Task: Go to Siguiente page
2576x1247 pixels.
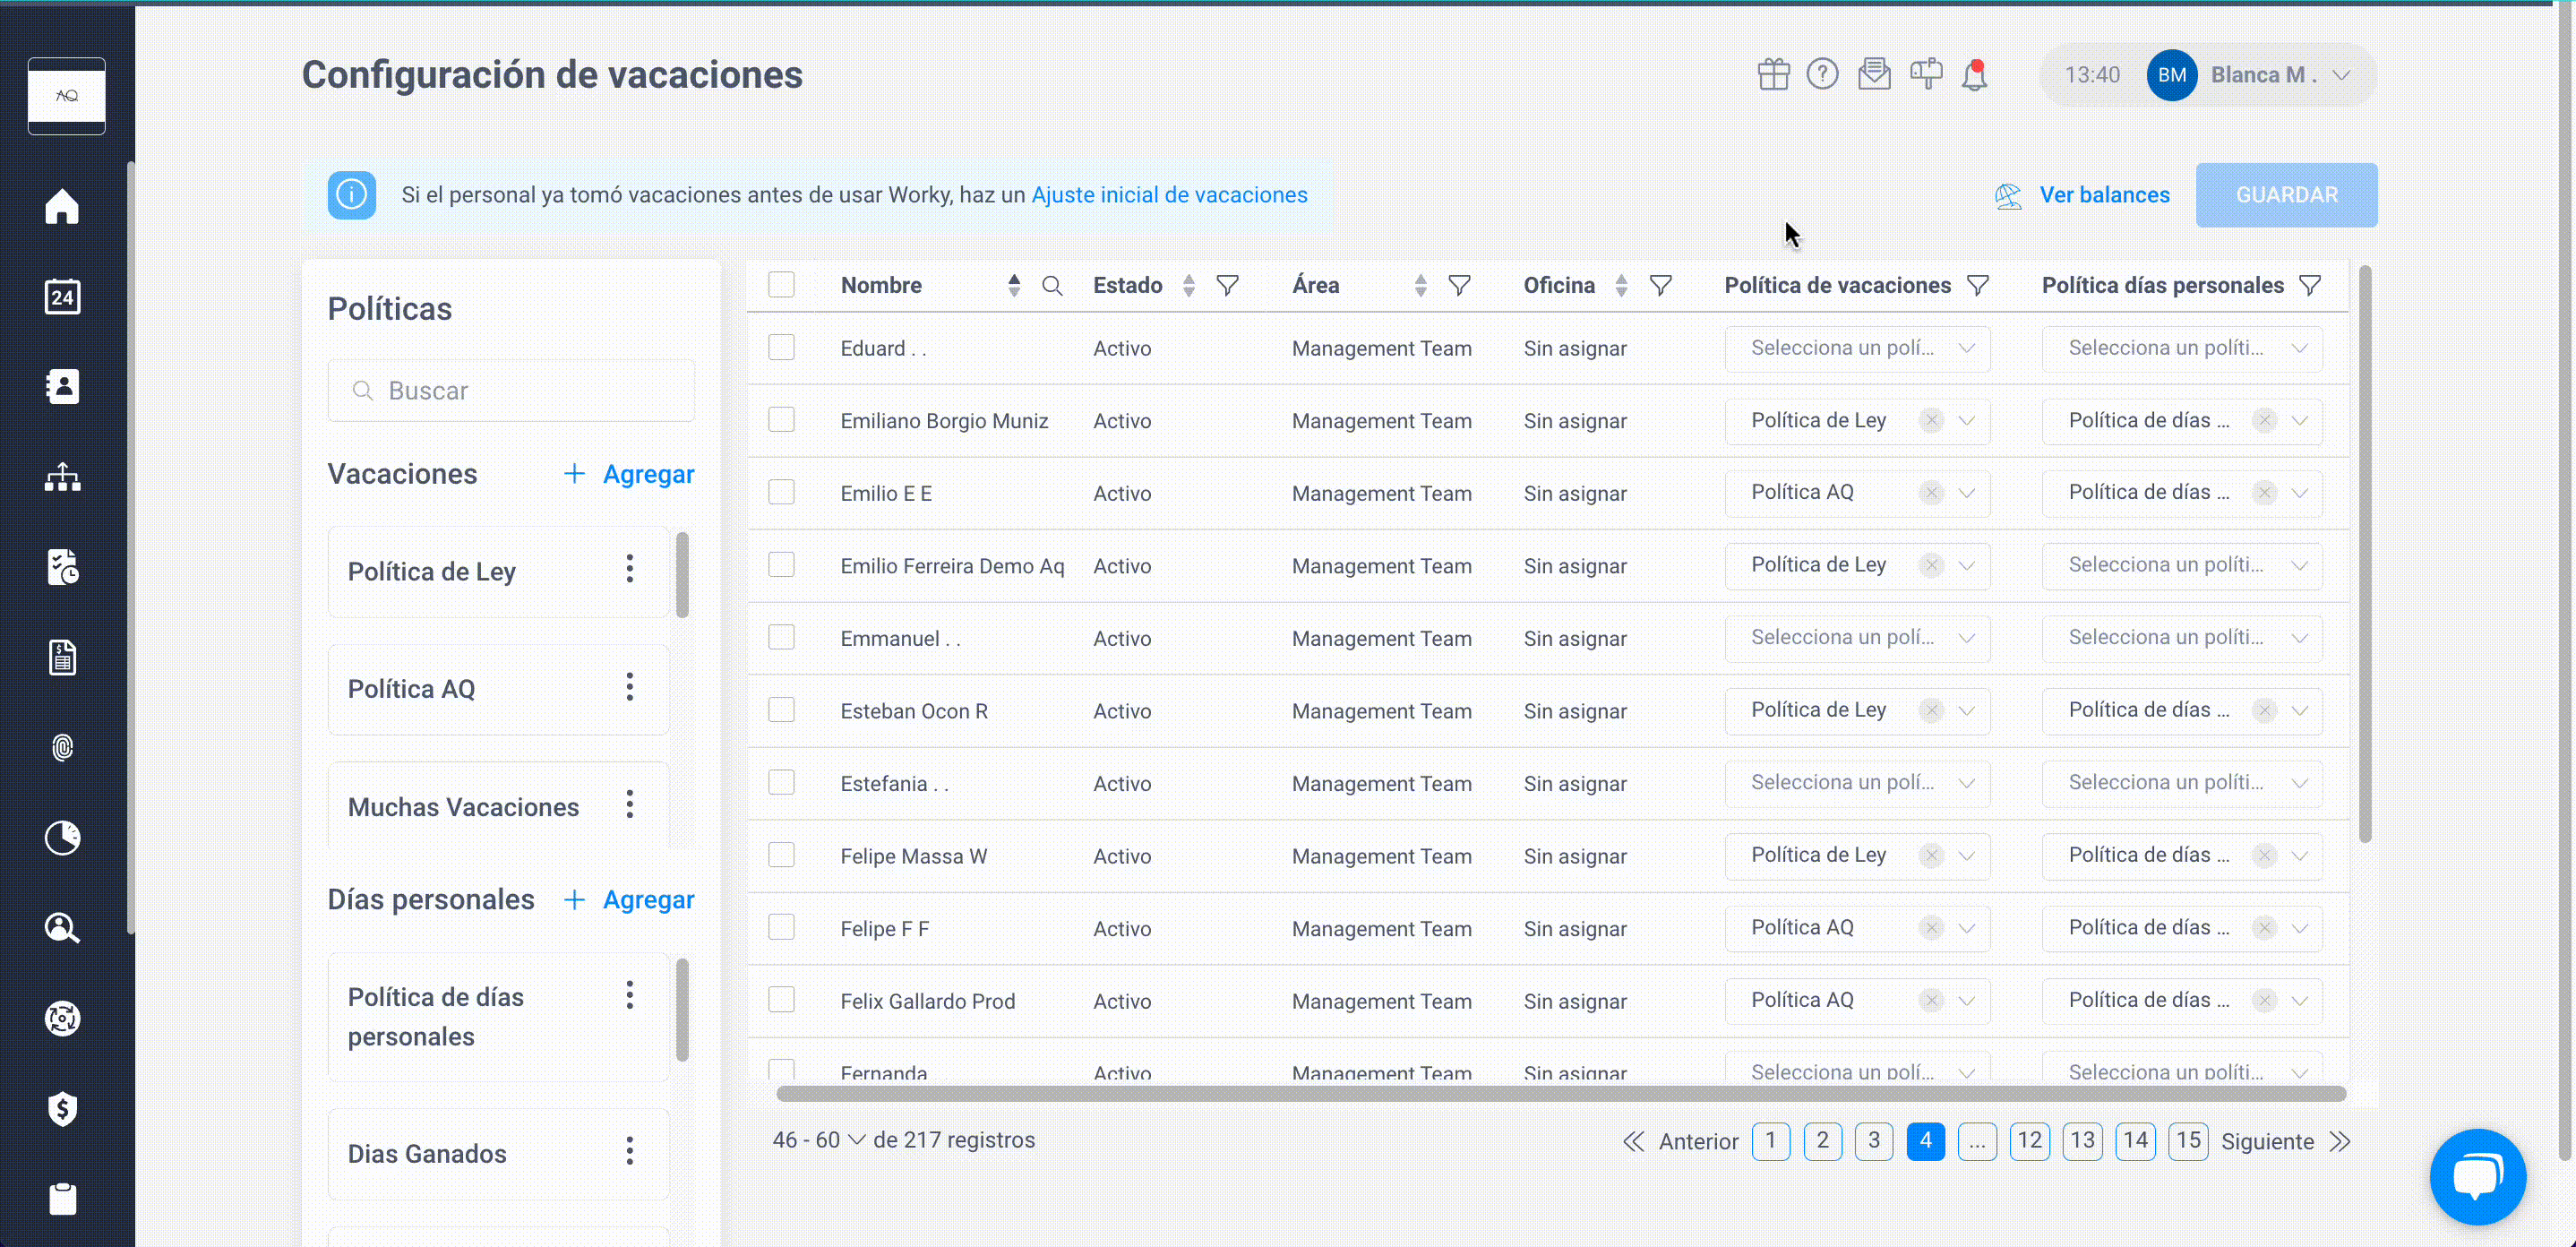Action: click(x=2284, y=1141)
